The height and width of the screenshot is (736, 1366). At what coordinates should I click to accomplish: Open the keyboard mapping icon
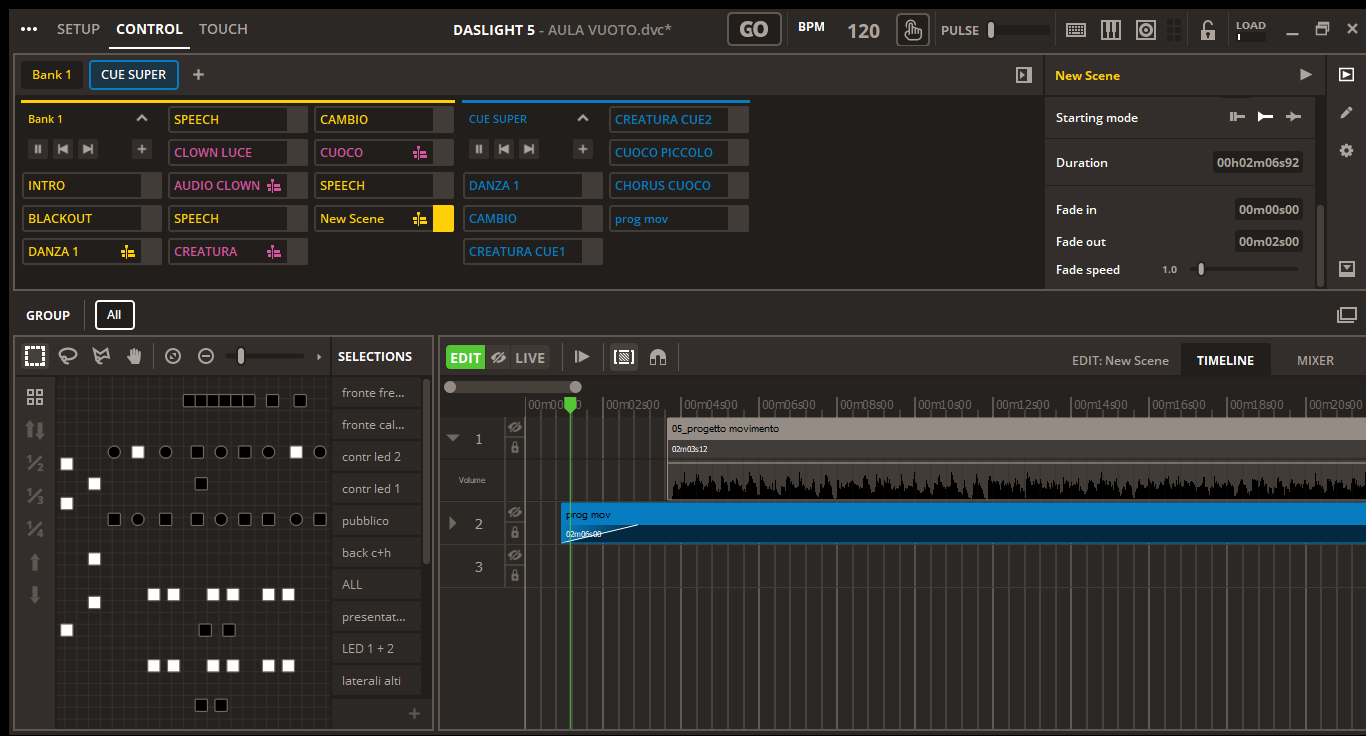tap(1076, 30)
